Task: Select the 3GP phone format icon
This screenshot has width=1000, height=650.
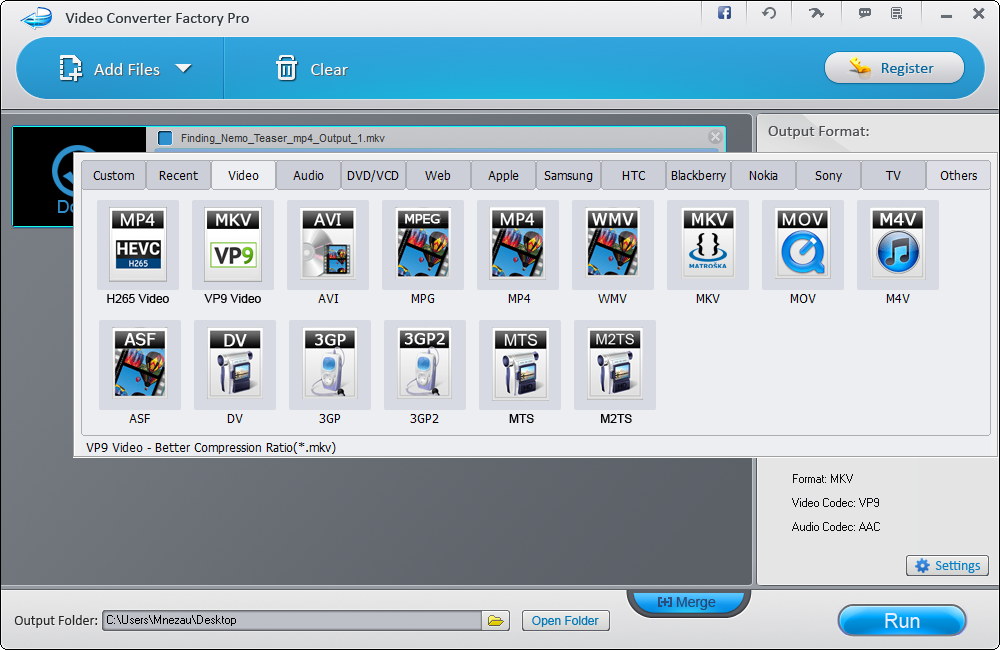Action: 329,364
